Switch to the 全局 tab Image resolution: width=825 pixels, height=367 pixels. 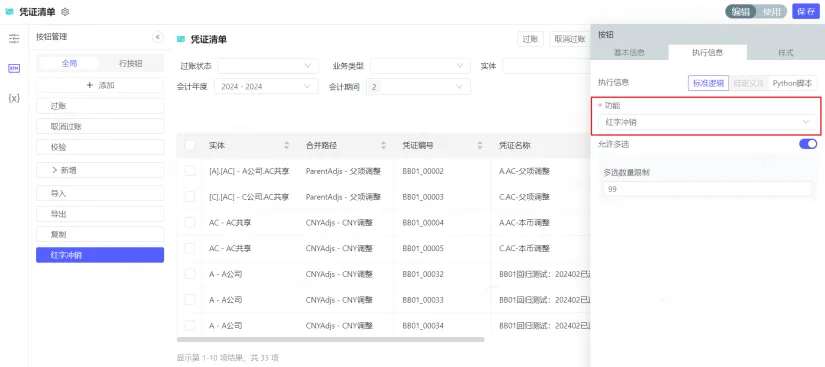69,63
